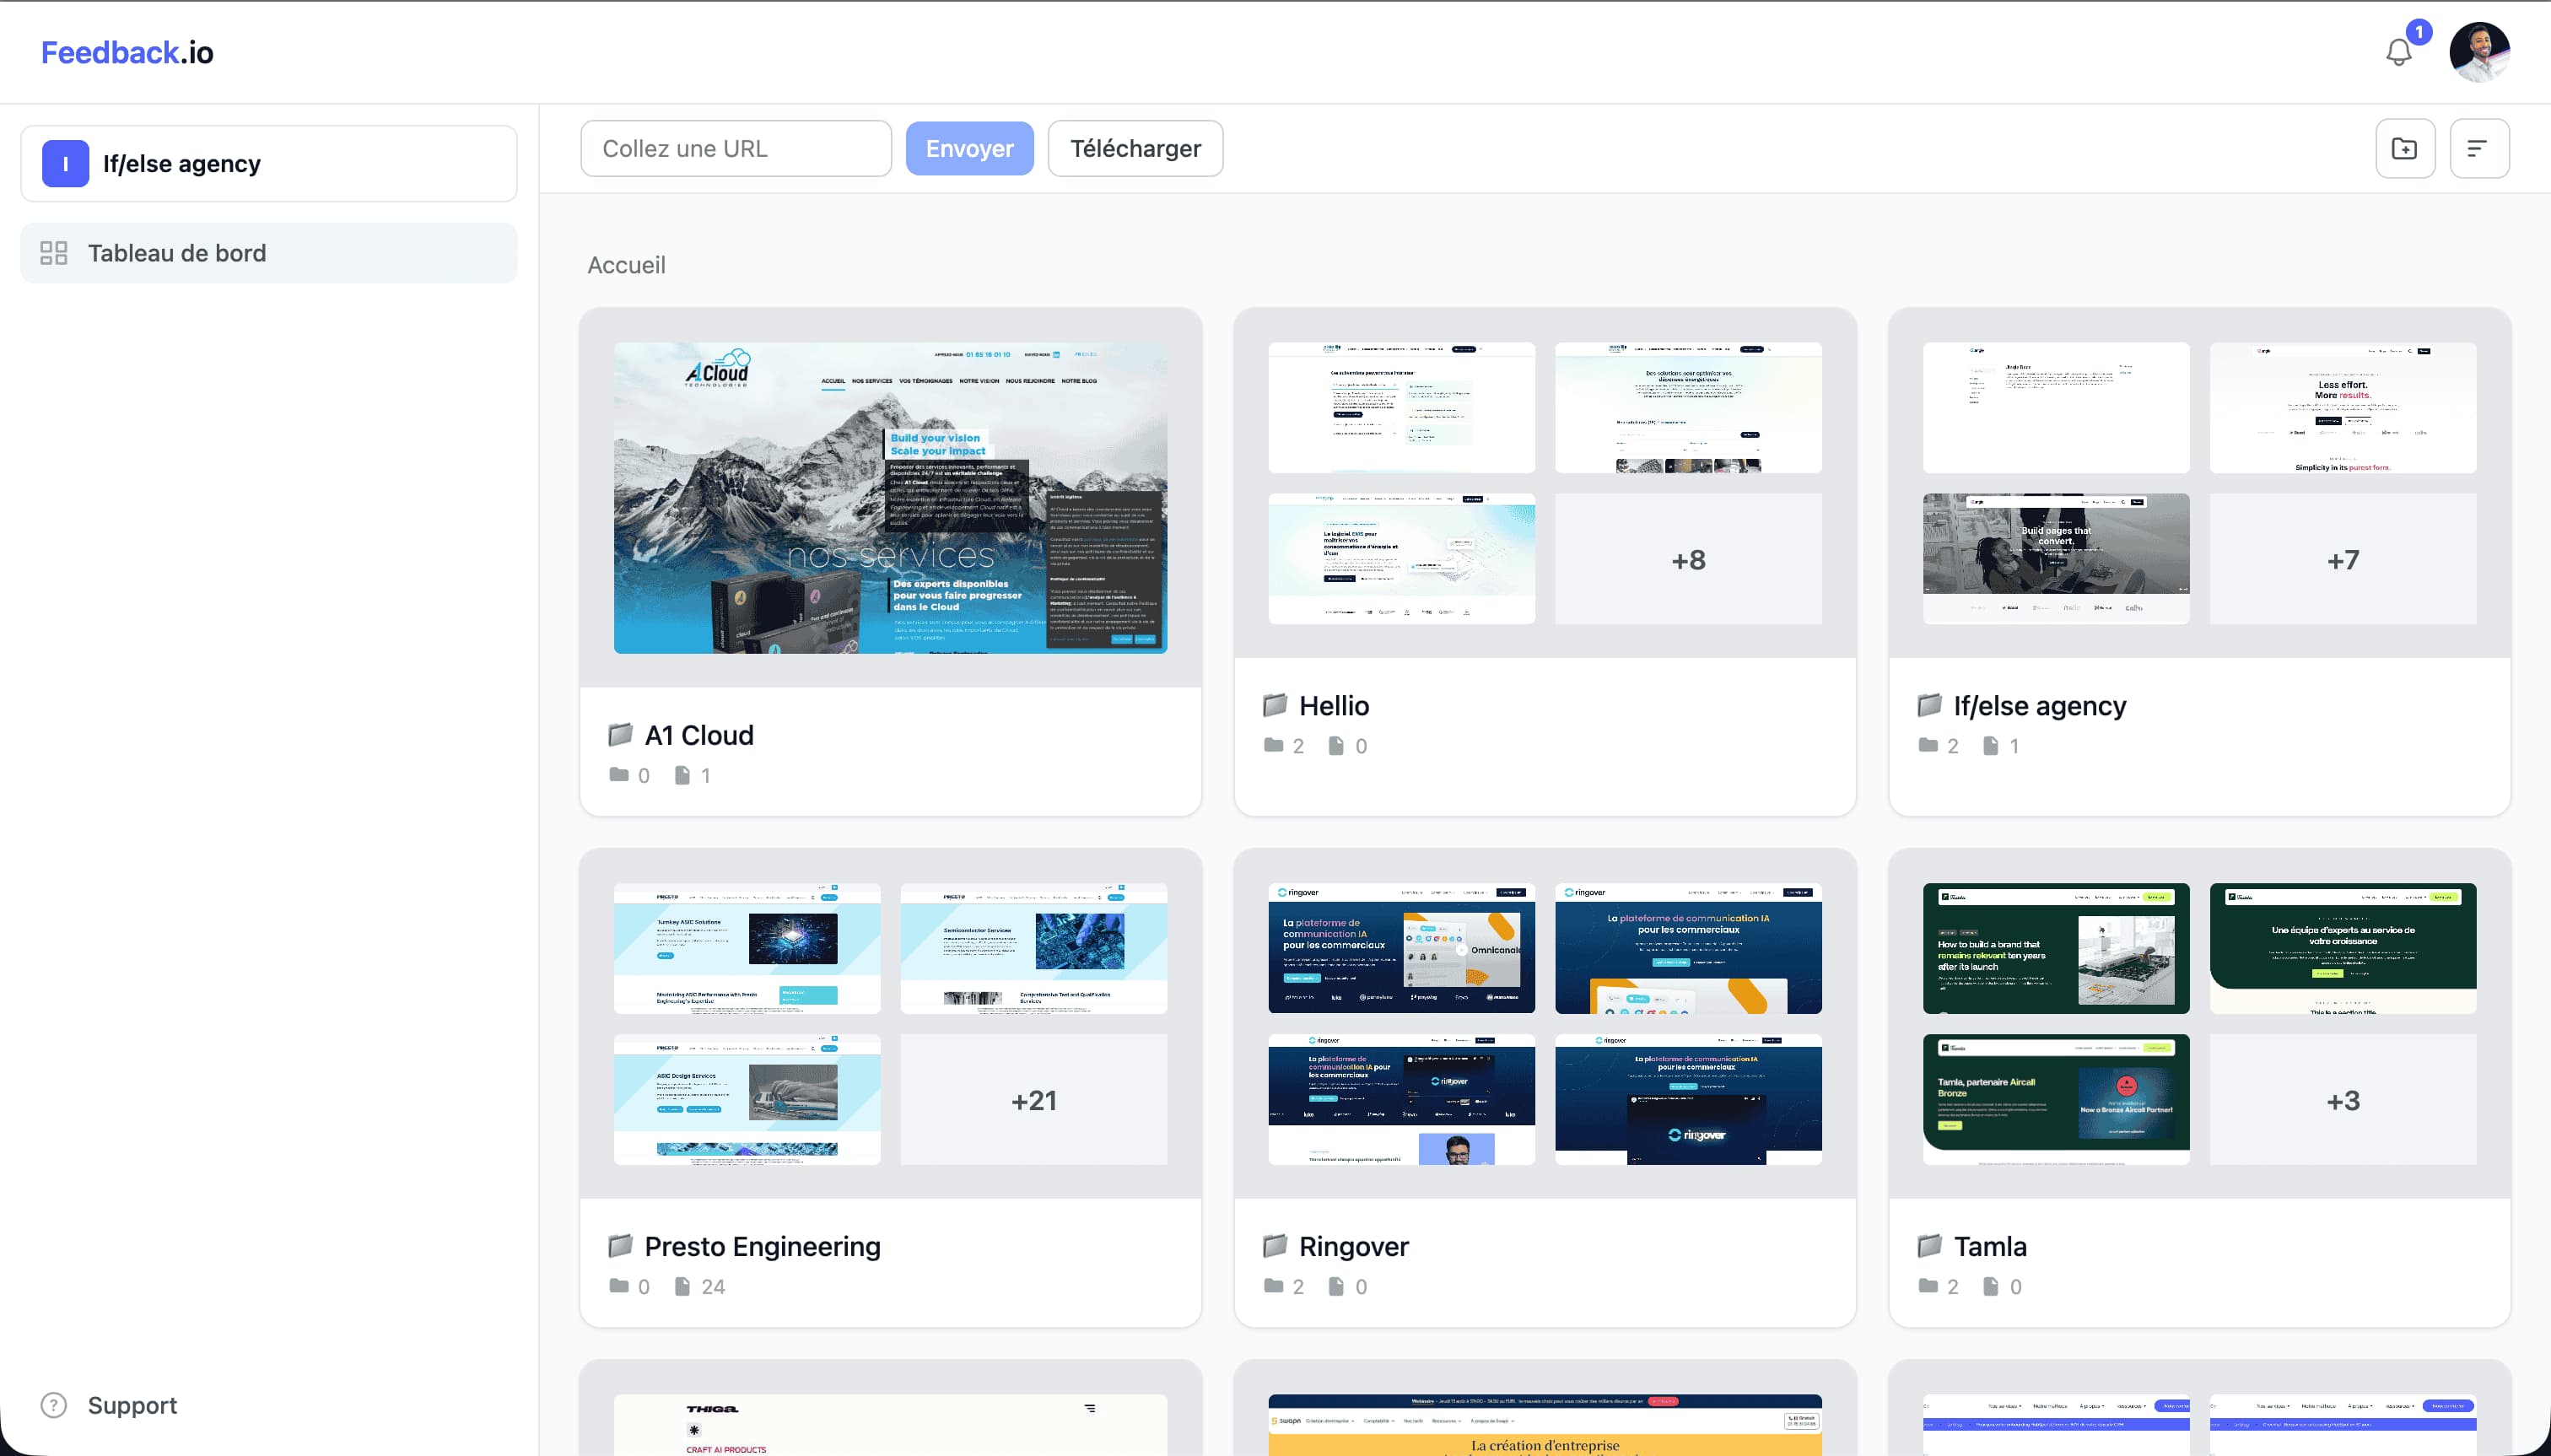Click the file count icon under Presto Engineering
This screenshot has width=2551, height=1456.
pos(682,1286)
